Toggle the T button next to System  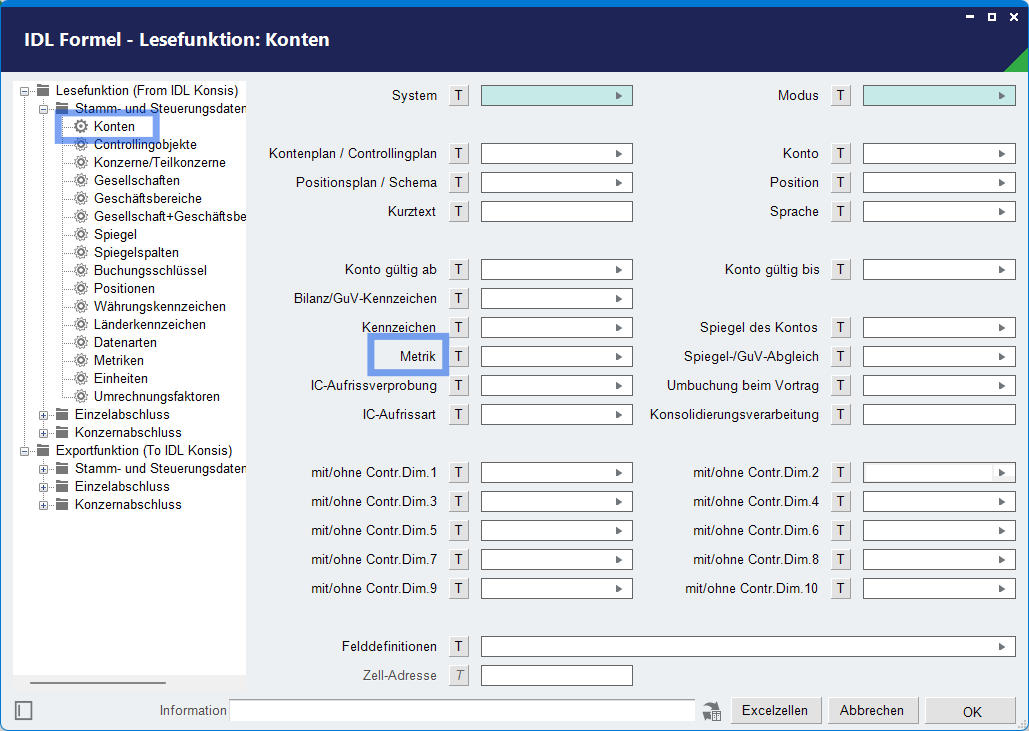click(x=459, y=96)
